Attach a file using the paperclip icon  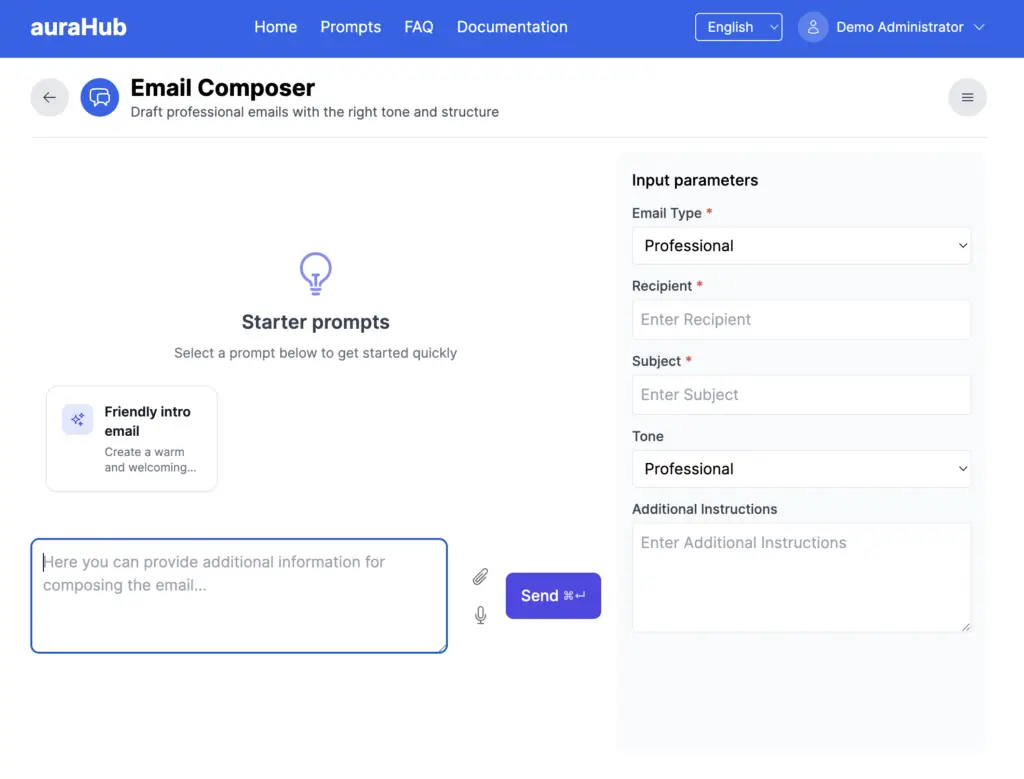coord(480,577)
